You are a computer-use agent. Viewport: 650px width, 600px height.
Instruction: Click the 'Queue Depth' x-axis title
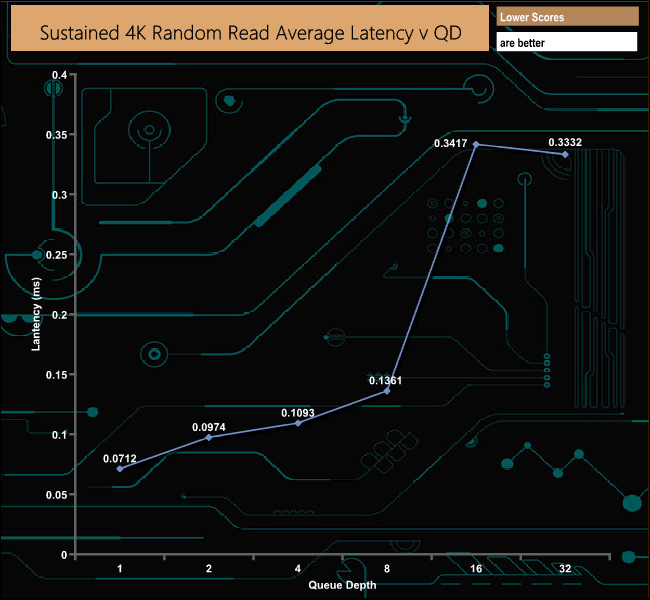pyautogui.click(x=342, y=585)
